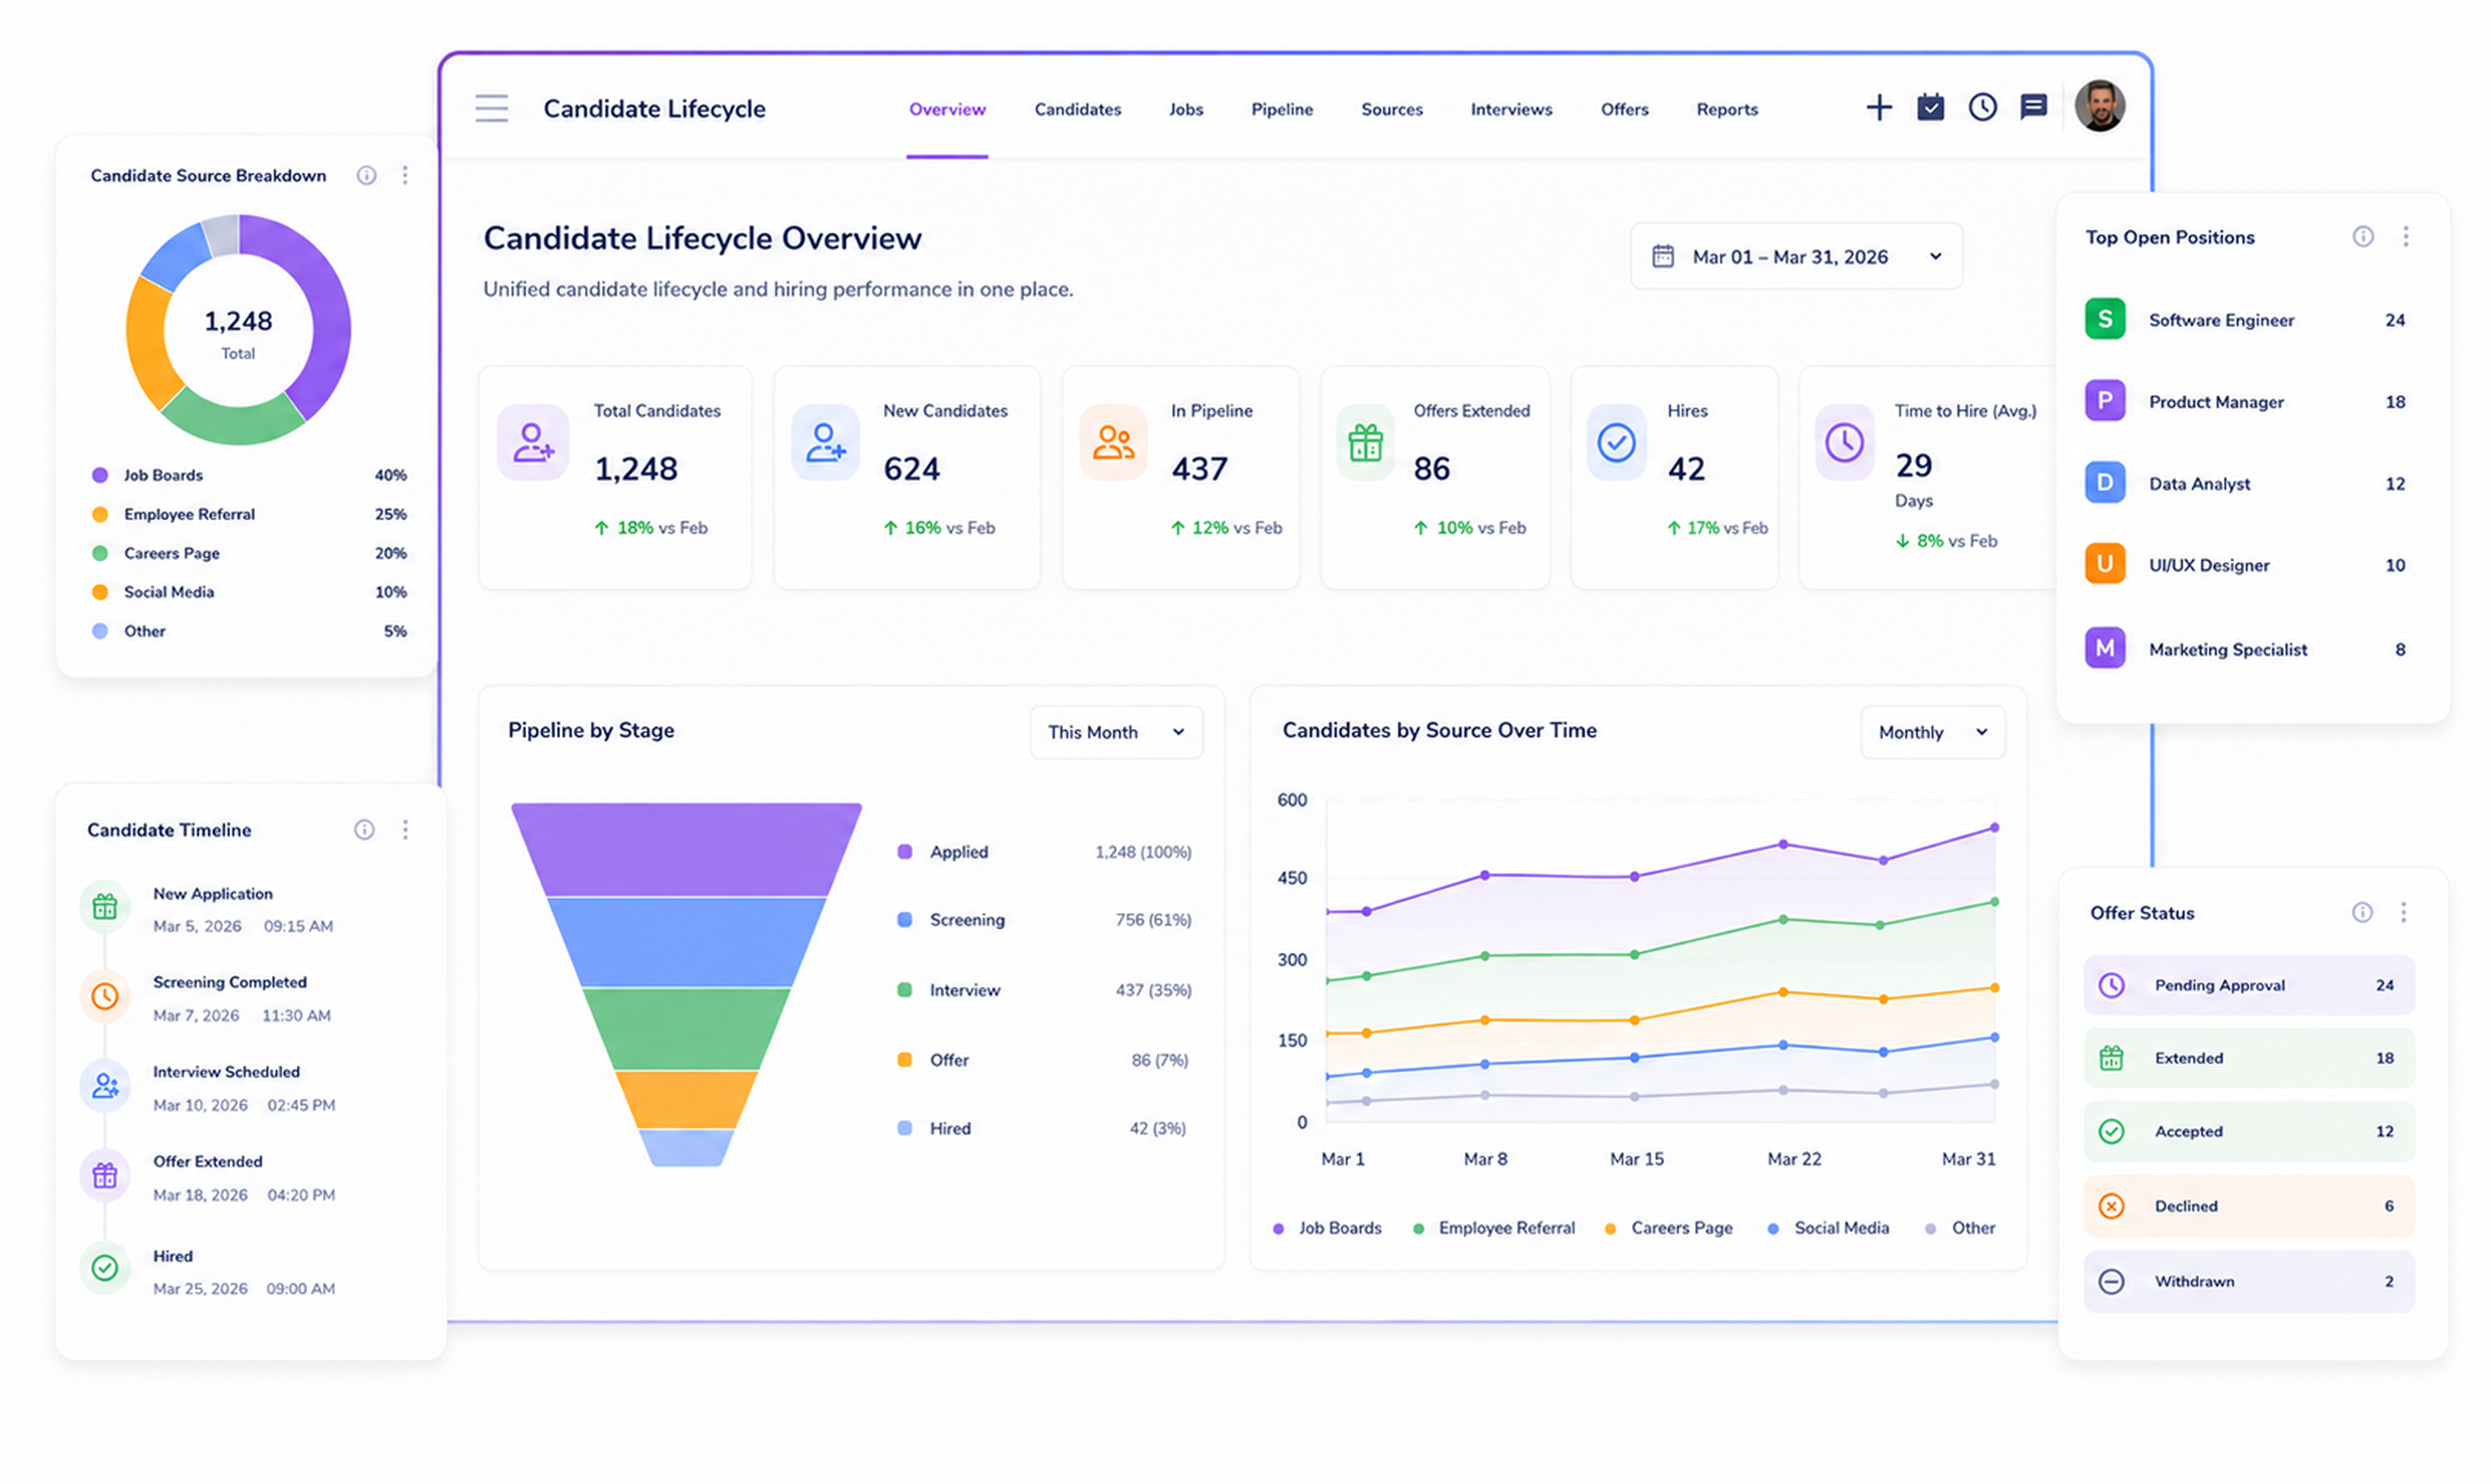The image size is (2491, 1484).
Task: Click the Withdrawn offer status row
Action: pyautogui.click(x=2249, y=1282)
